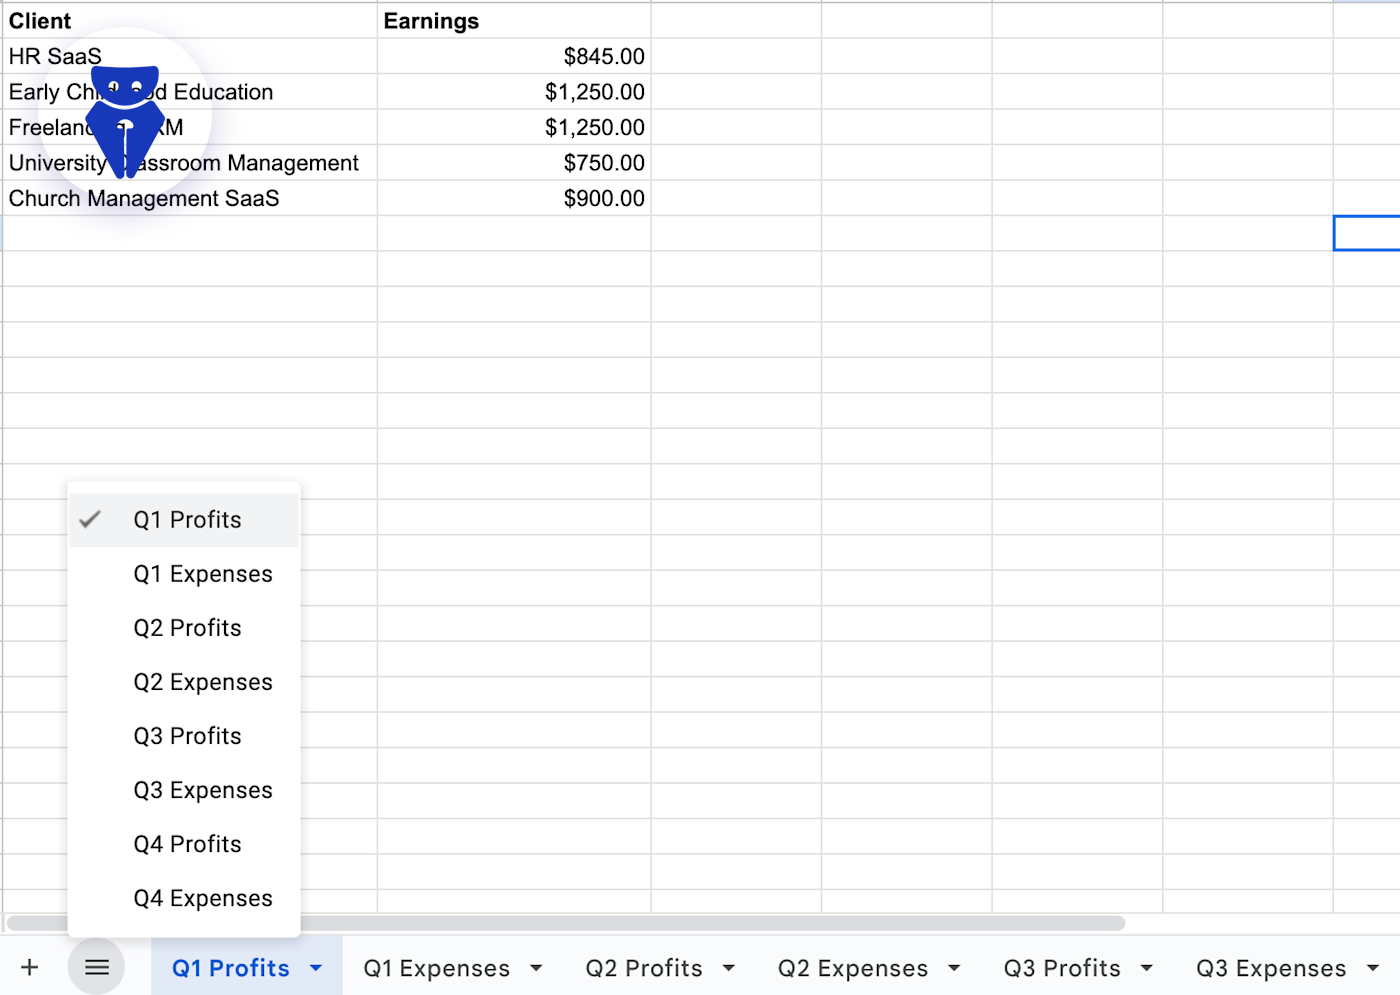
Task: Select the $750.00 earnings cell
Action: (x=514, y=163)
